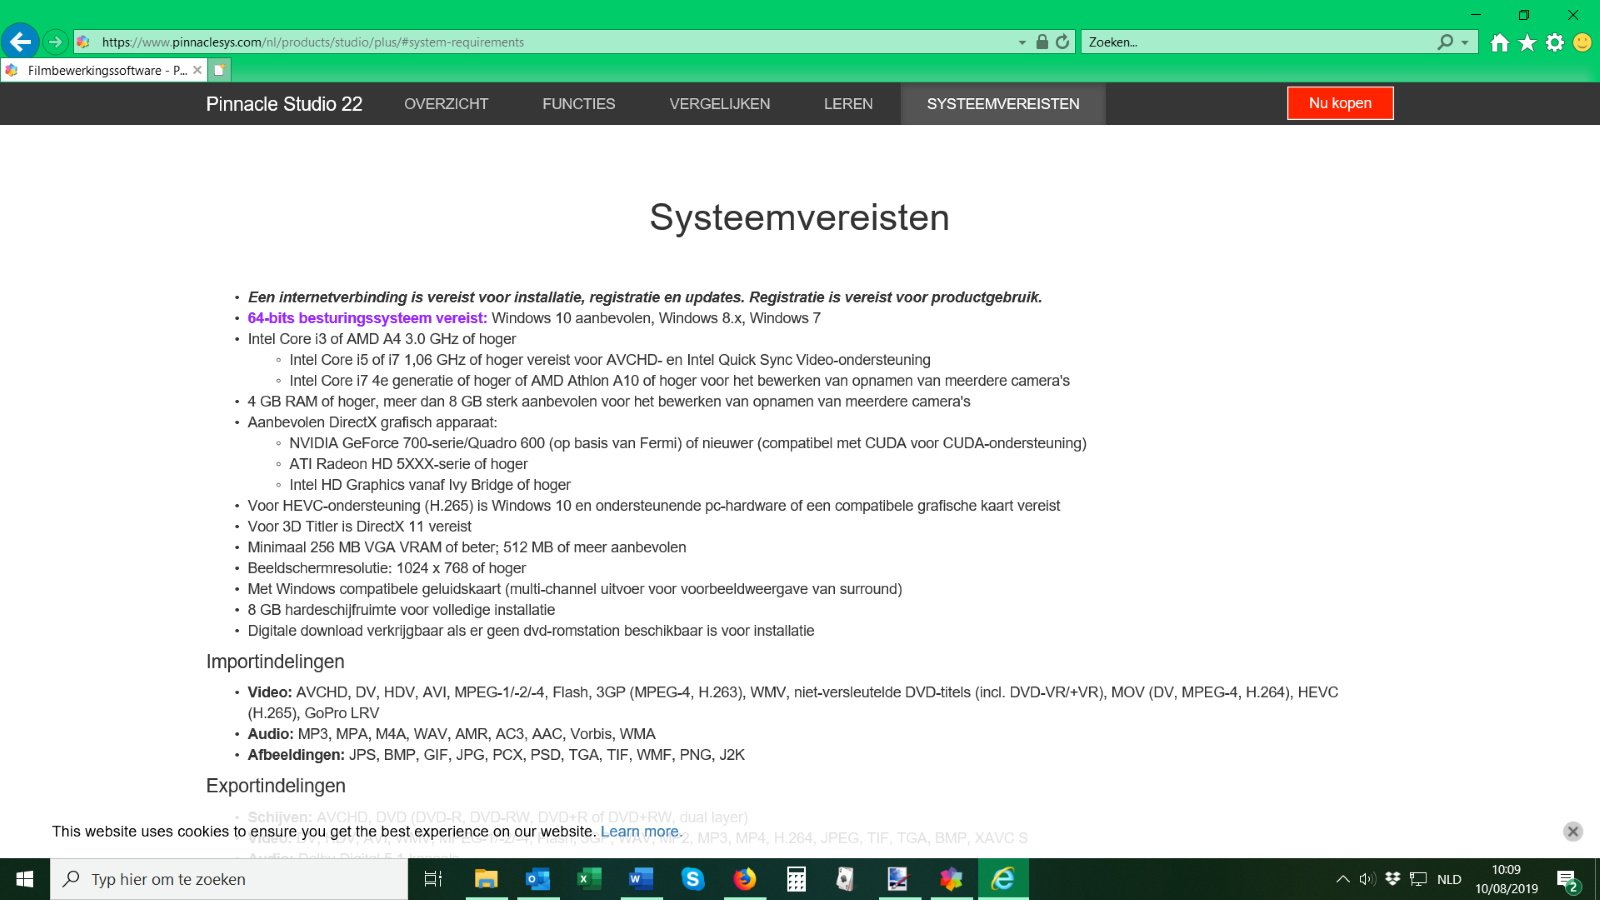Click the Dropbox tray icon

point(1392,879)
